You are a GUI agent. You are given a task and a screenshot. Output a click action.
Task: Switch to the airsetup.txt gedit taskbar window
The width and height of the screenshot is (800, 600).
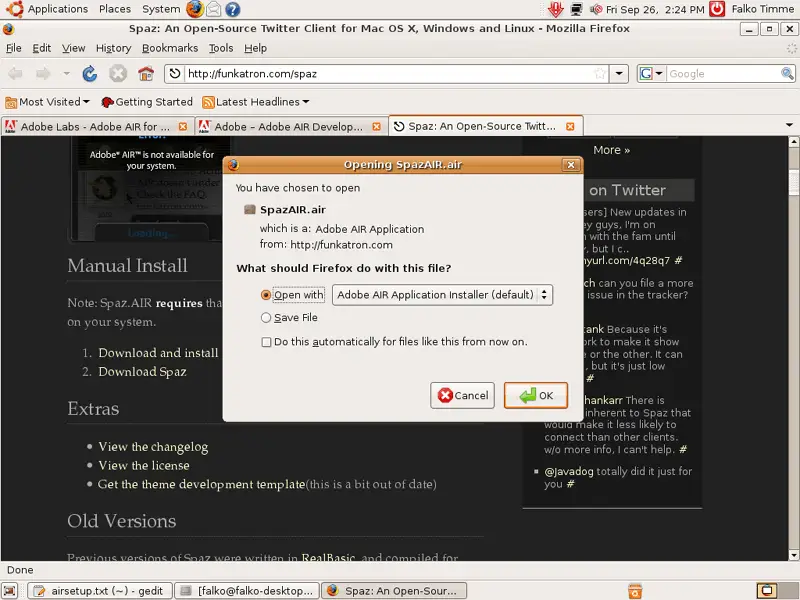pyautogui.click(x=99, y=591)
